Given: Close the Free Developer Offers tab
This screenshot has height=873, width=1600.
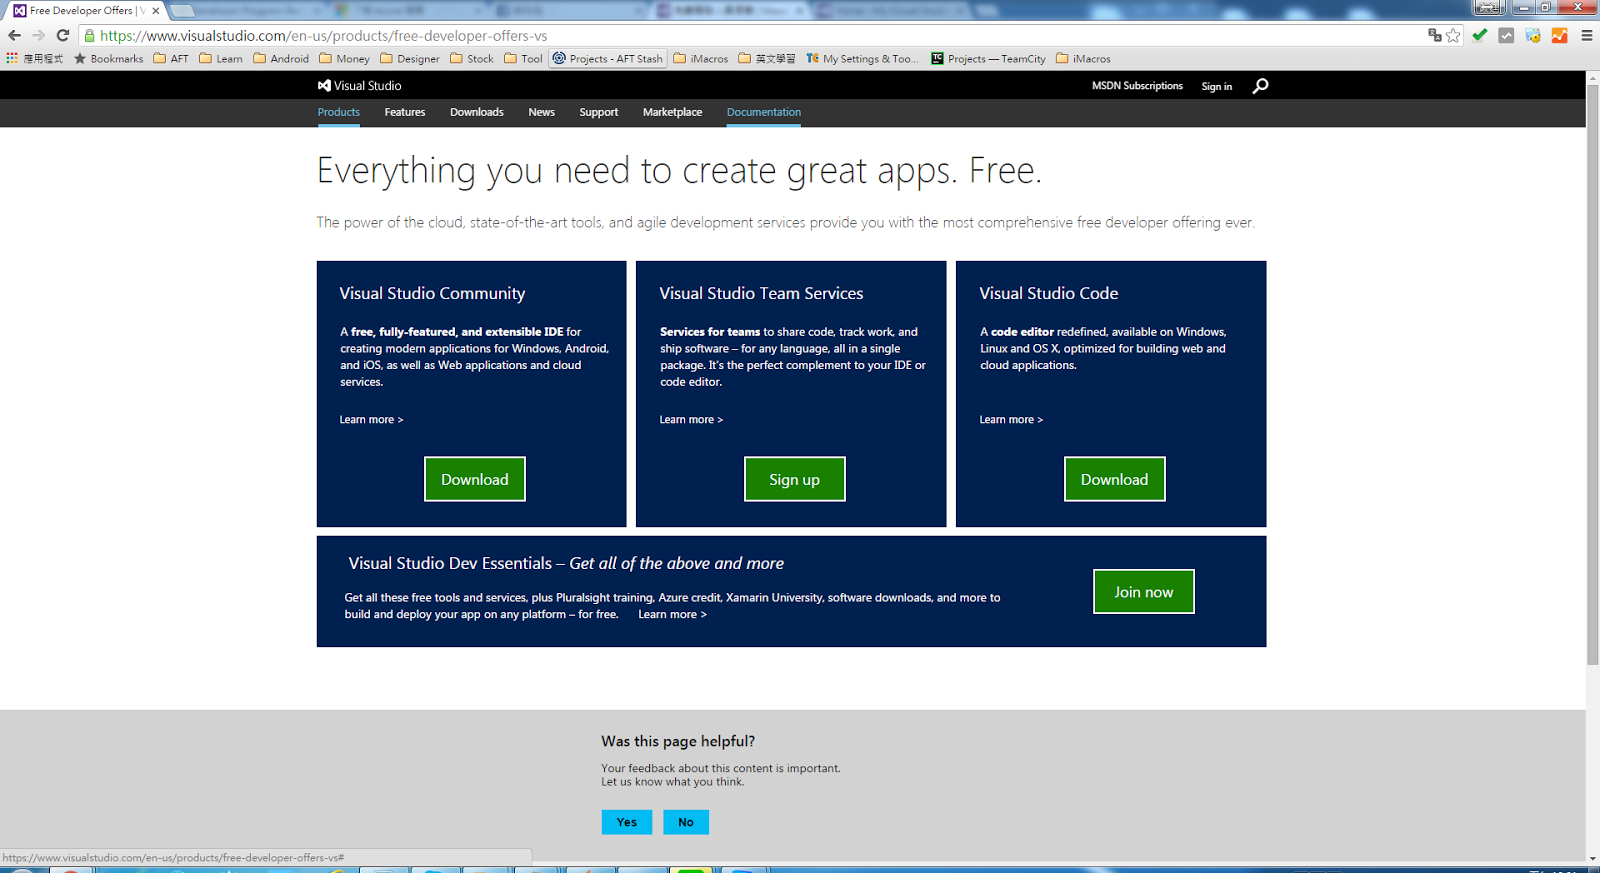Looking at the screenshot, I should [156, 11].
